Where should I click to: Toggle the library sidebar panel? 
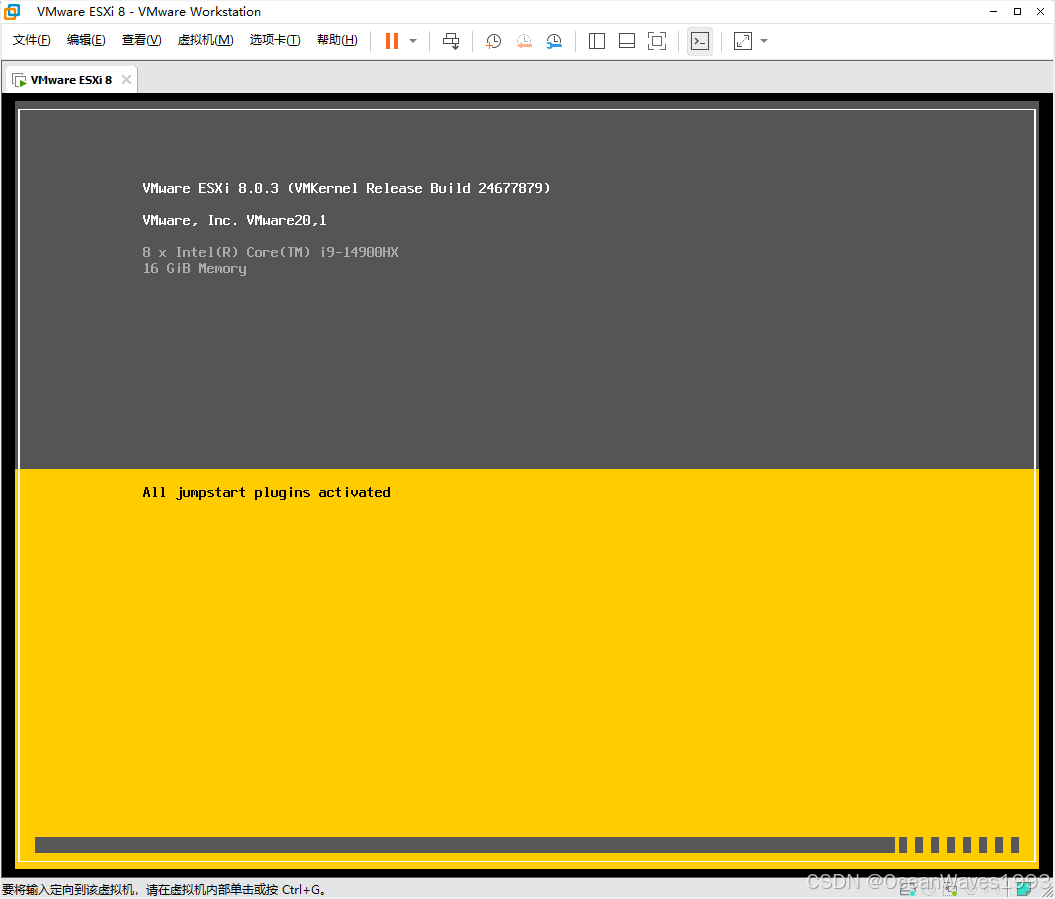coord(597,41)
